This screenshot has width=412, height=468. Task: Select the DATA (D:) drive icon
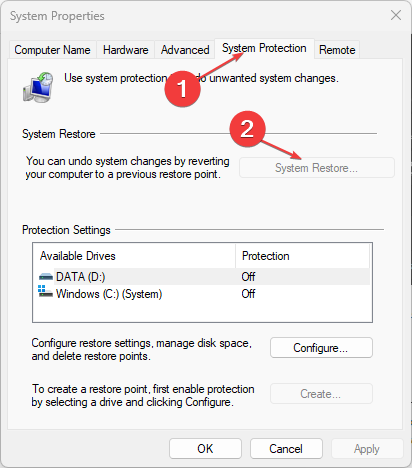point(46,277)
